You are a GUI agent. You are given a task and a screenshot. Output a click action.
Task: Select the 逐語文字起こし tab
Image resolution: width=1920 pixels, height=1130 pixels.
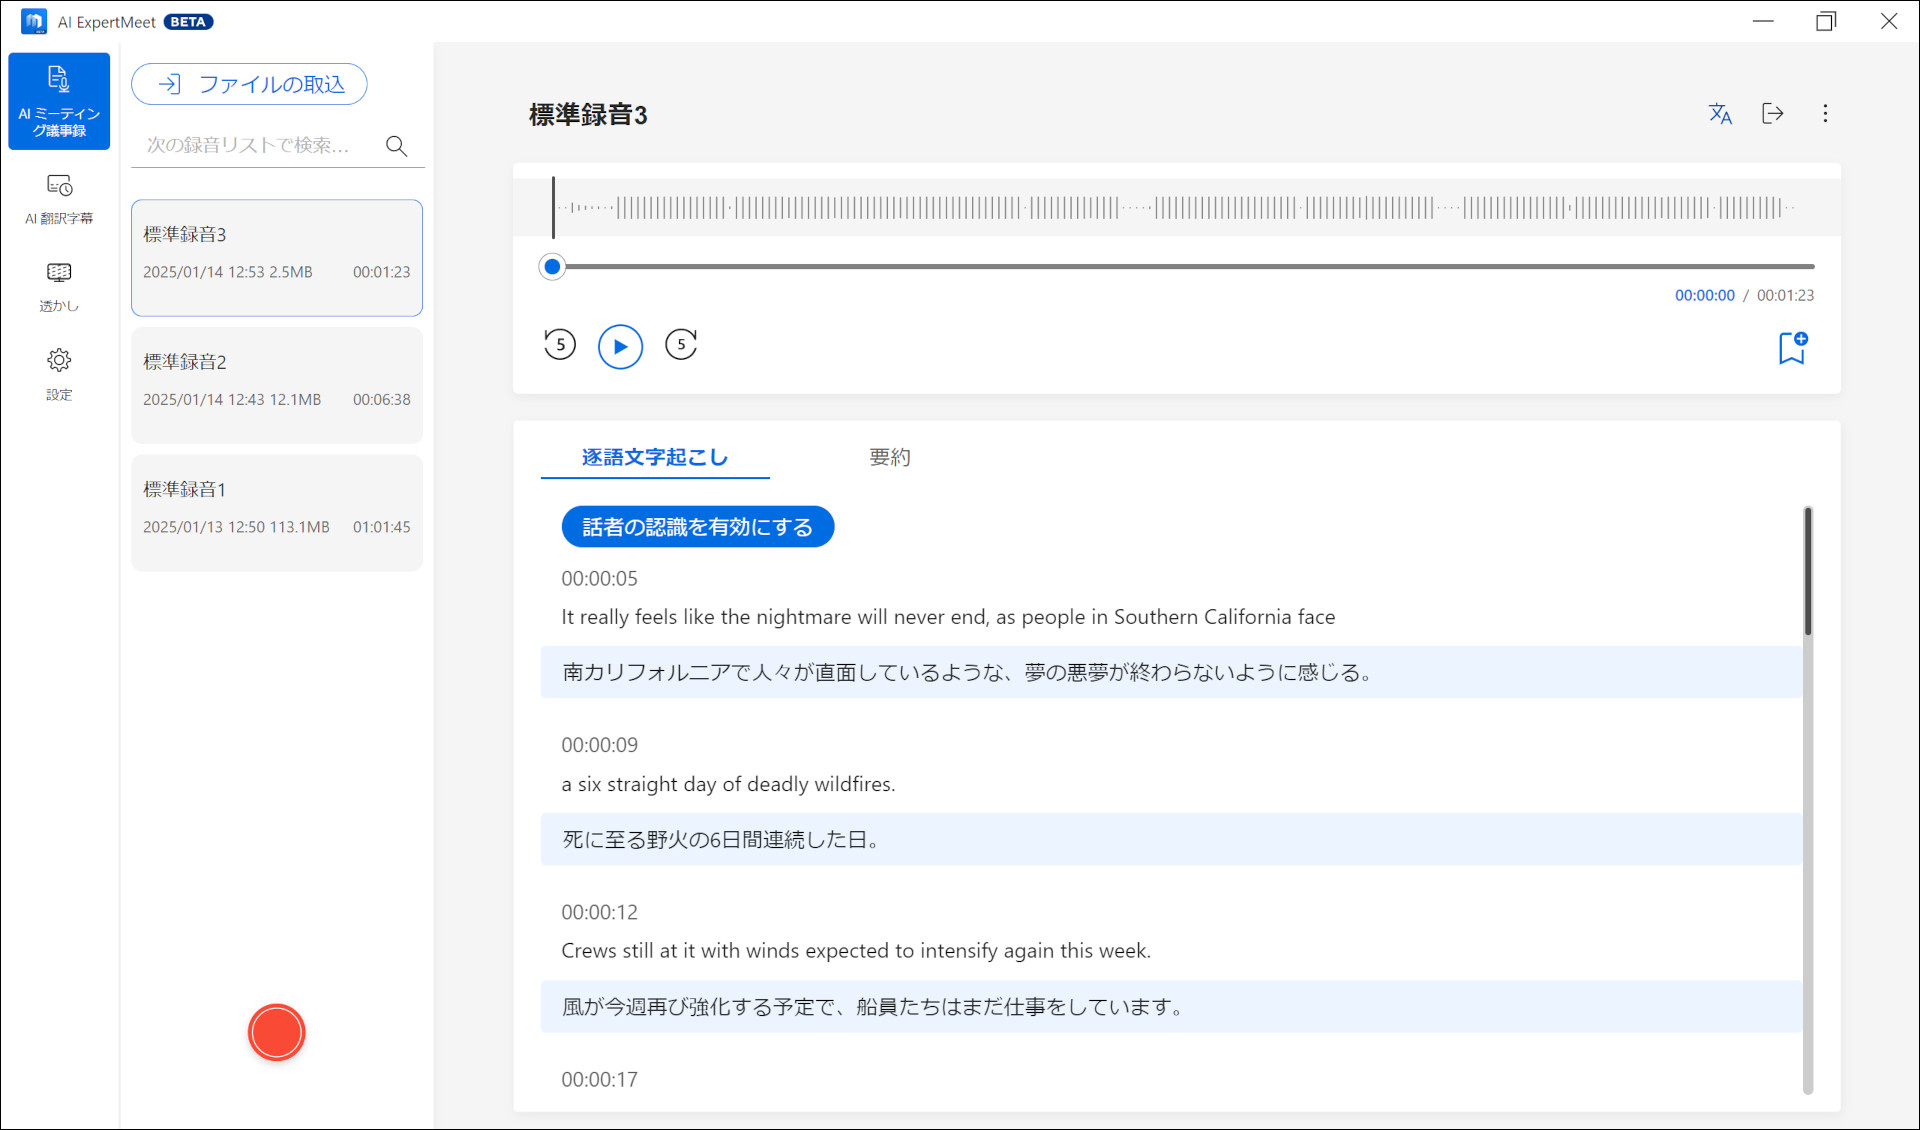pyautogui.click(x=655, y=457)
